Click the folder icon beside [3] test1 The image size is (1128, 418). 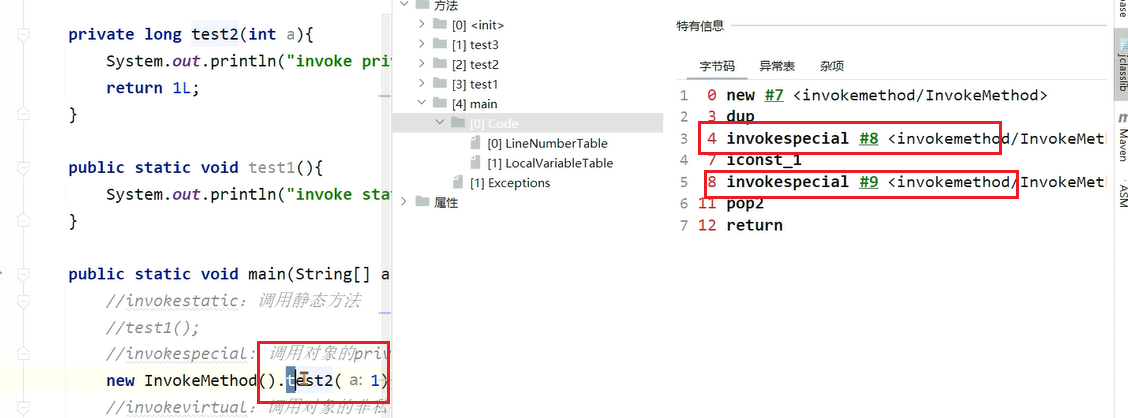(440, 84)
